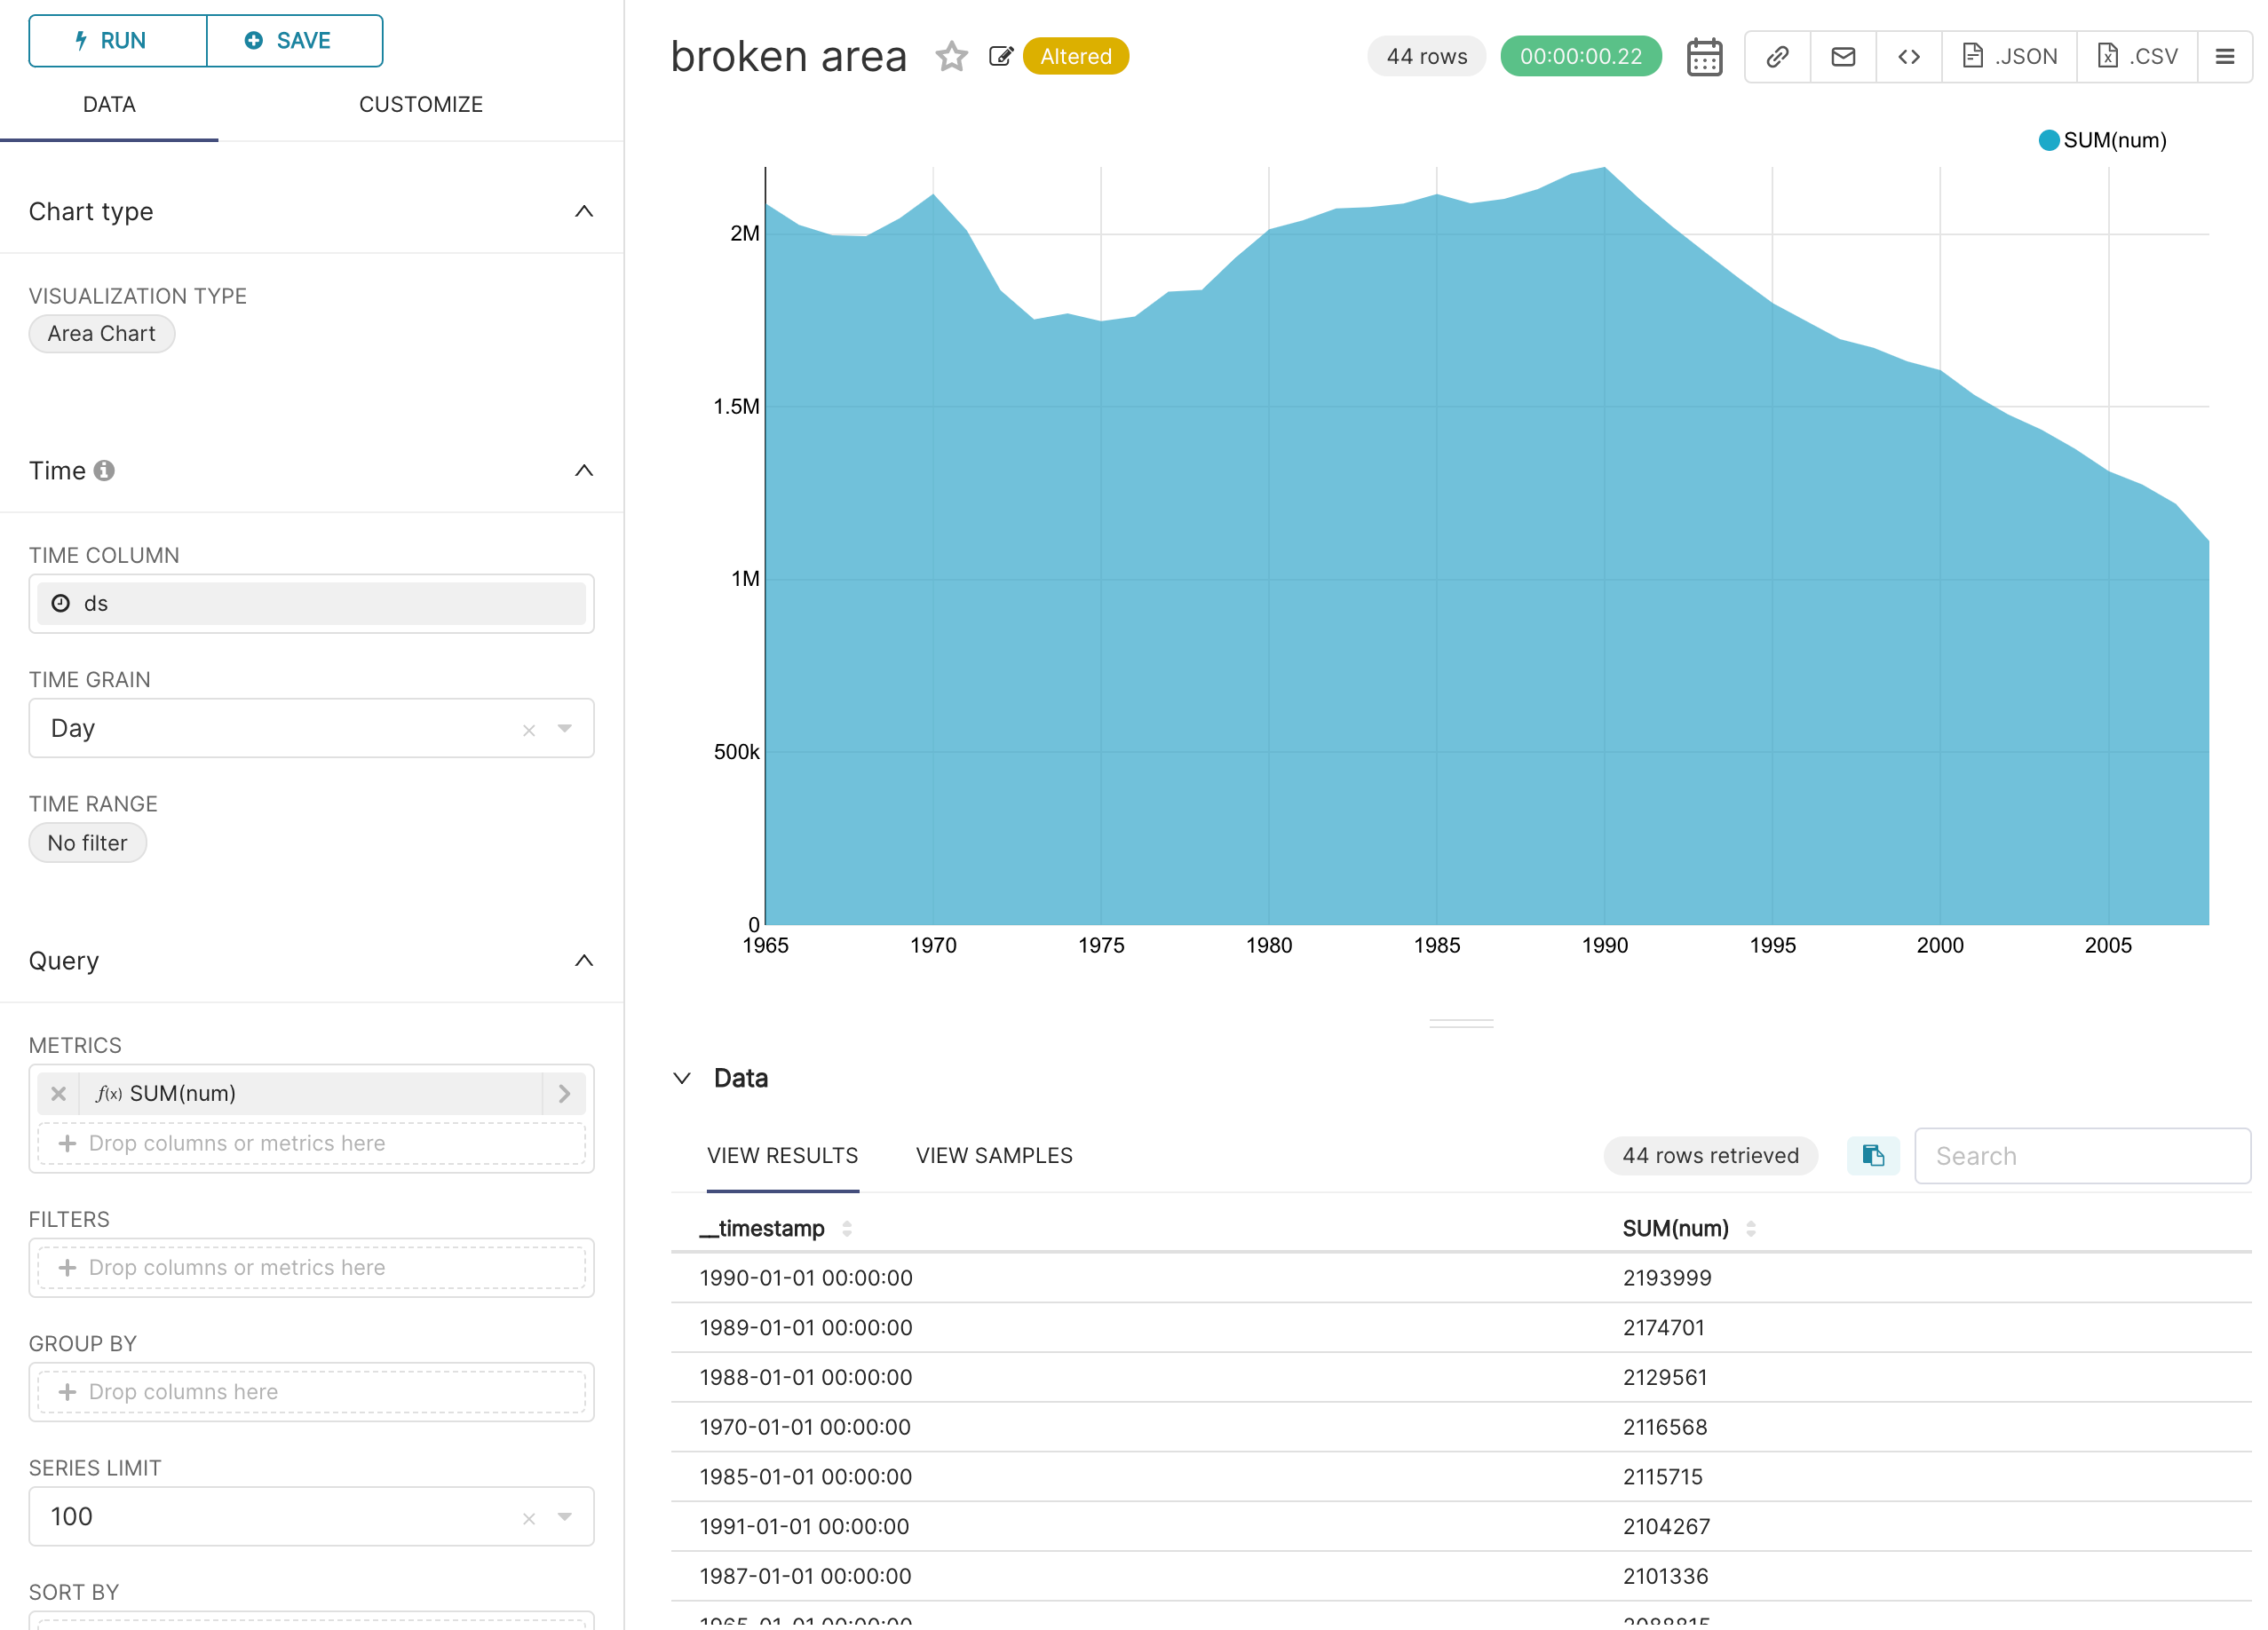
Task: Copy chart permalink via link icon
Action: coord(1777,56)
